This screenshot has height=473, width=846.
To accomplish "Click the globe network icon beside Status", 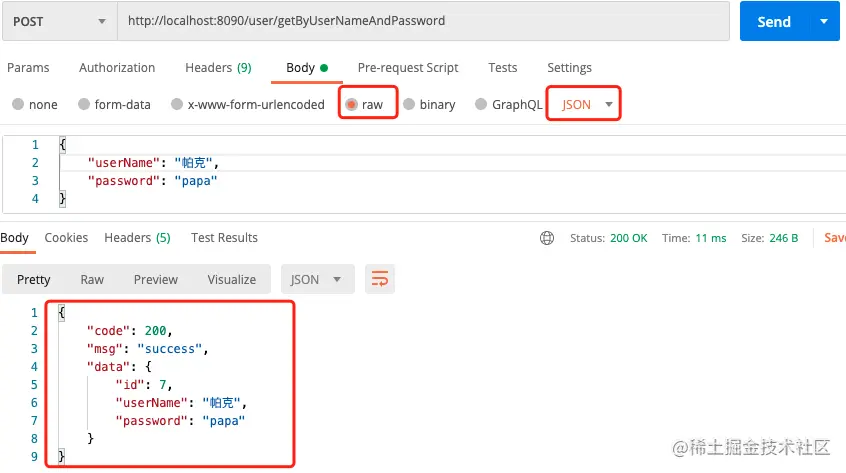I will [547, 238].
